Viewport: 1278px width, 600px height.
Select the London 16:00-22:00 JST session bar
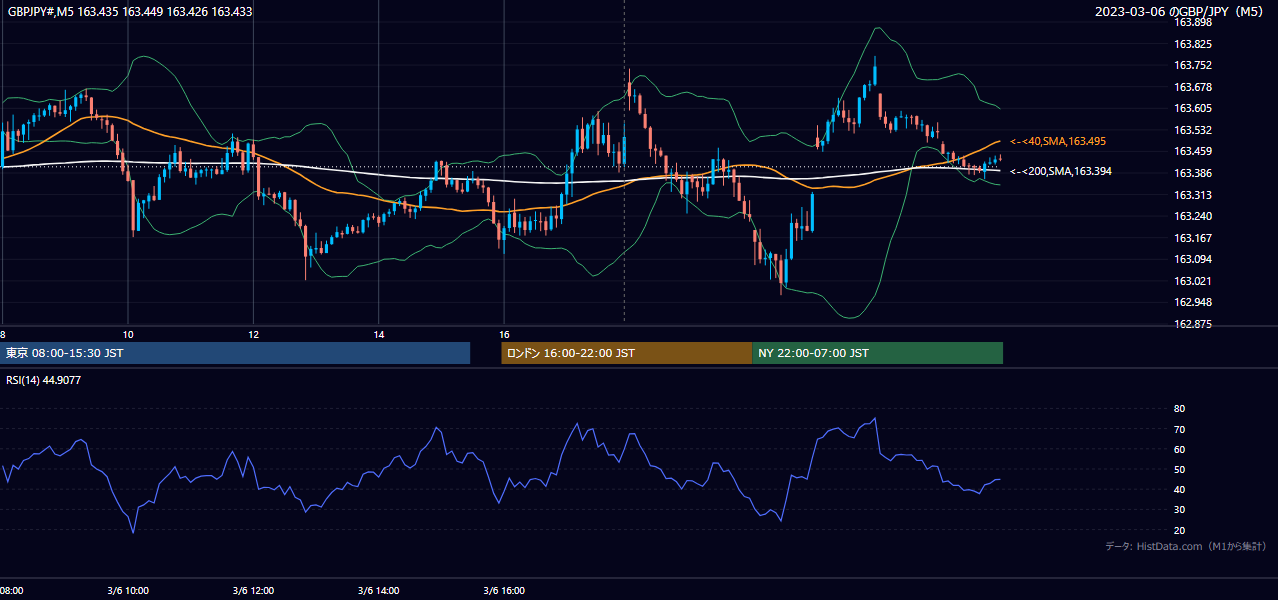coord(626,353)
